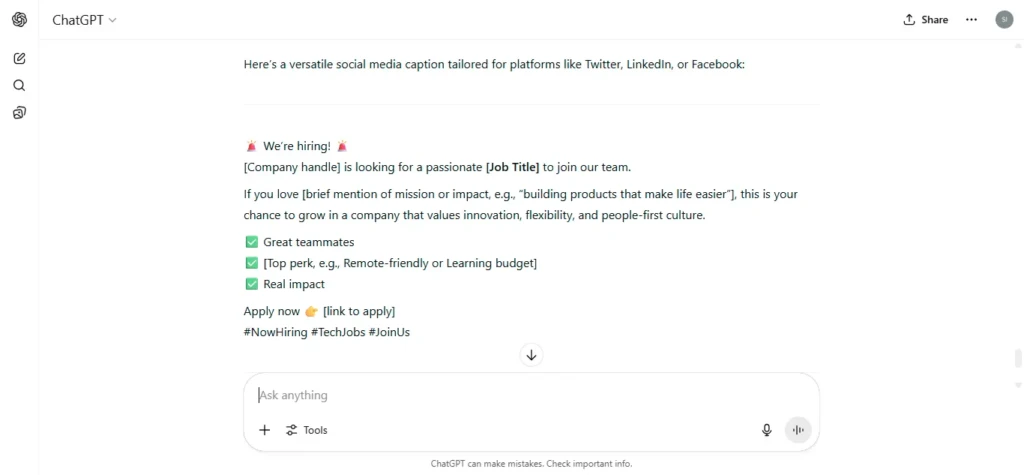The image size is (1024, 475).
Task: Click the ChatGPT logo in the sidebar
Action: click(x=20, y=20)
